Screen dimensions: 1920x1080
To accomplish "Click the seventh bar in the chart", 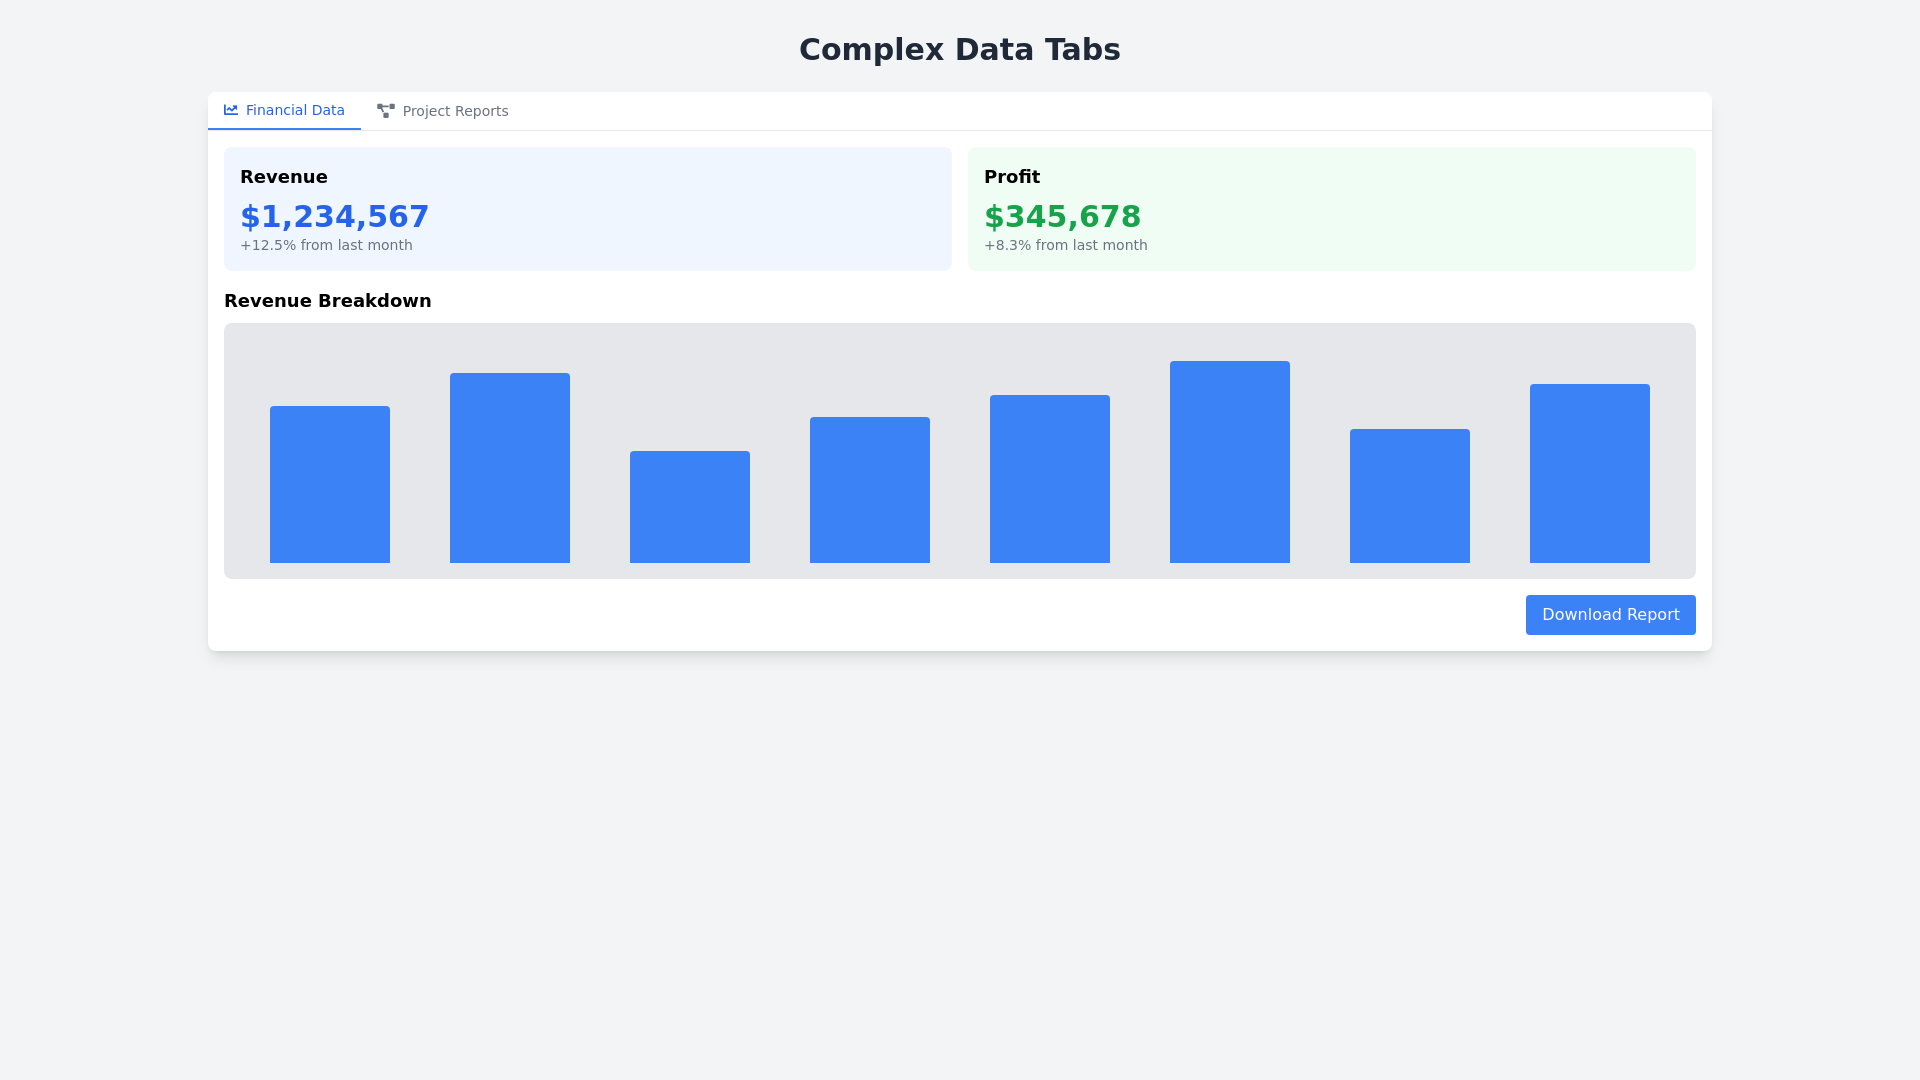I will 1409,495.
